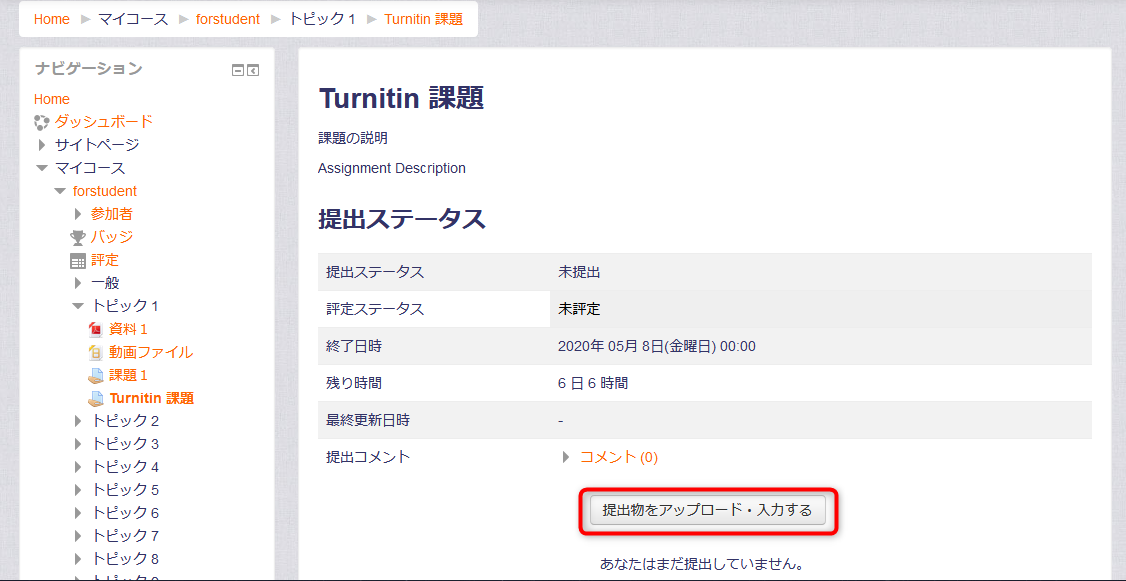The image size is (1126, 581).
Task: Expand the トピック 4 section arrow
Action: coord(78,467)
